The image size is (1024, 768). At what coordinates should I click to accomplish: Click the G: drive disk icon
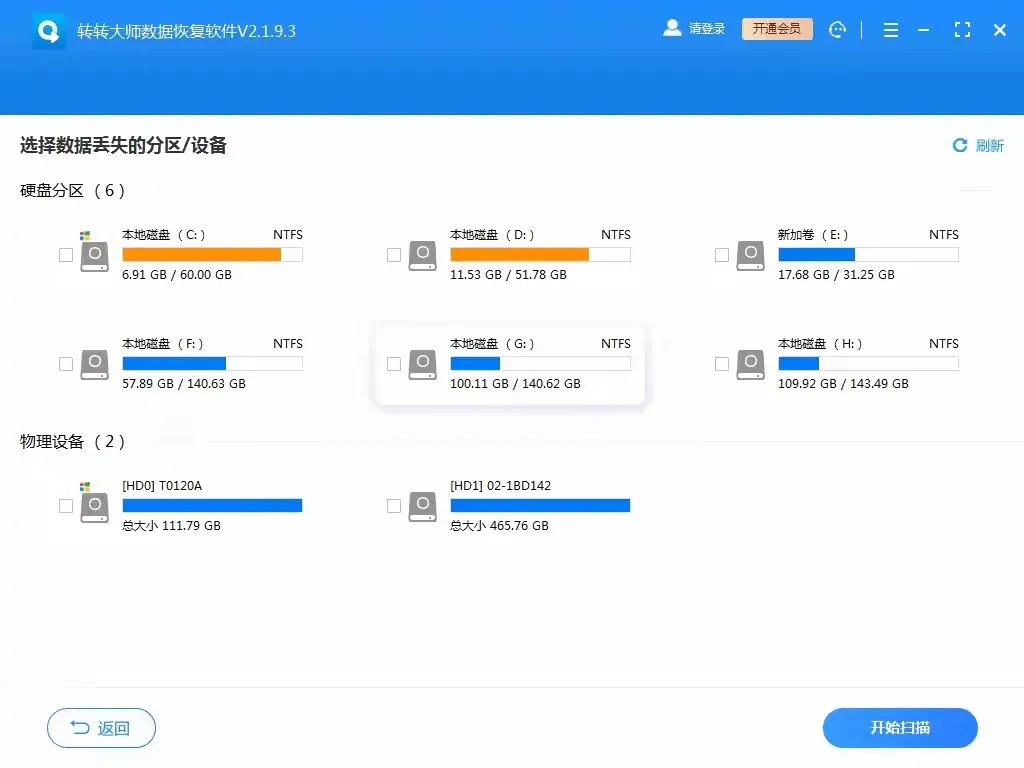pyautogui.click(x=423, y=364)
